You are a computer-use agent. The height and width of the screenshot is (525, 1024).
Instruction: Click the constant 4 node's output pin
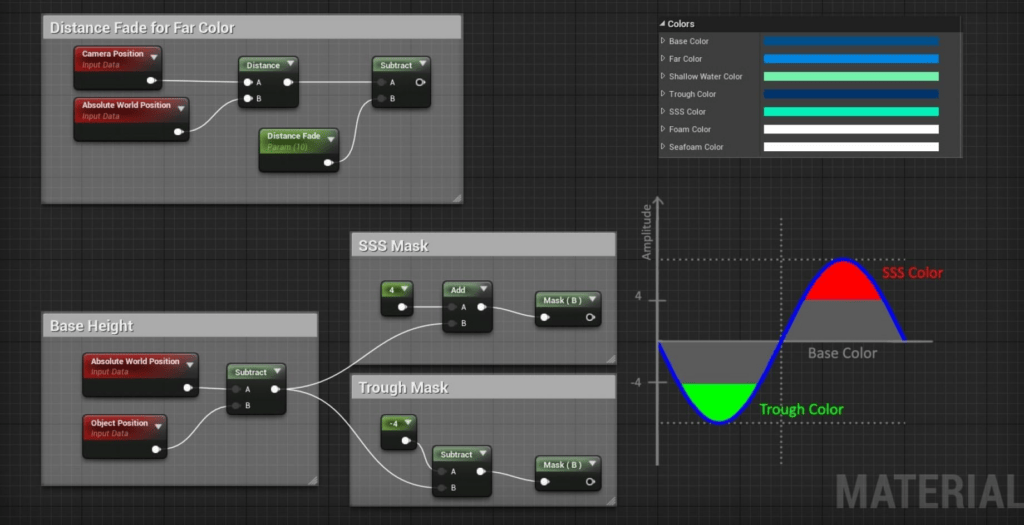(402, 307)
